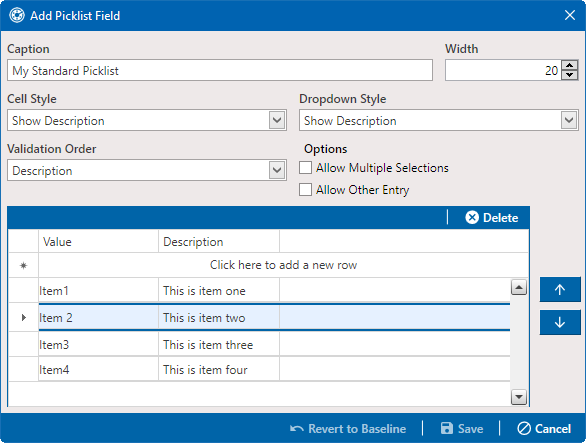Edit the Caption text field
Screen dimensions: 586x443
(x=220, y=70)
